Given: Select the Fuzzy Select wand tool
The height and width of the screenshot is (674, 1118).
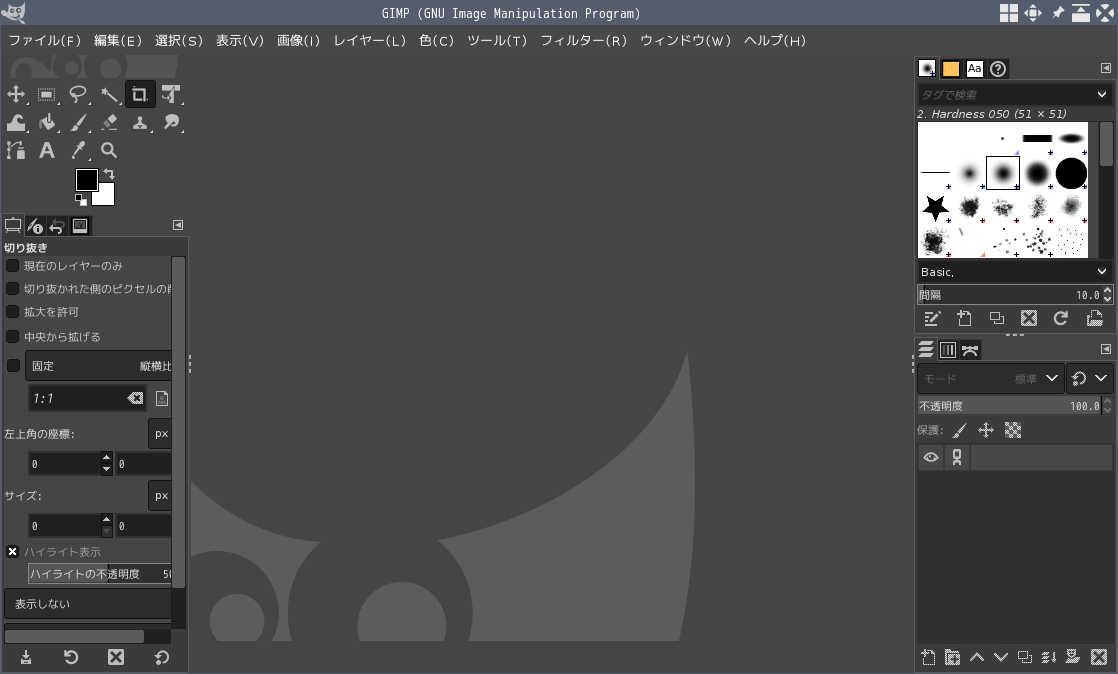Looking at the screenshot, I should pyautogui.click(x=109, y=94).
